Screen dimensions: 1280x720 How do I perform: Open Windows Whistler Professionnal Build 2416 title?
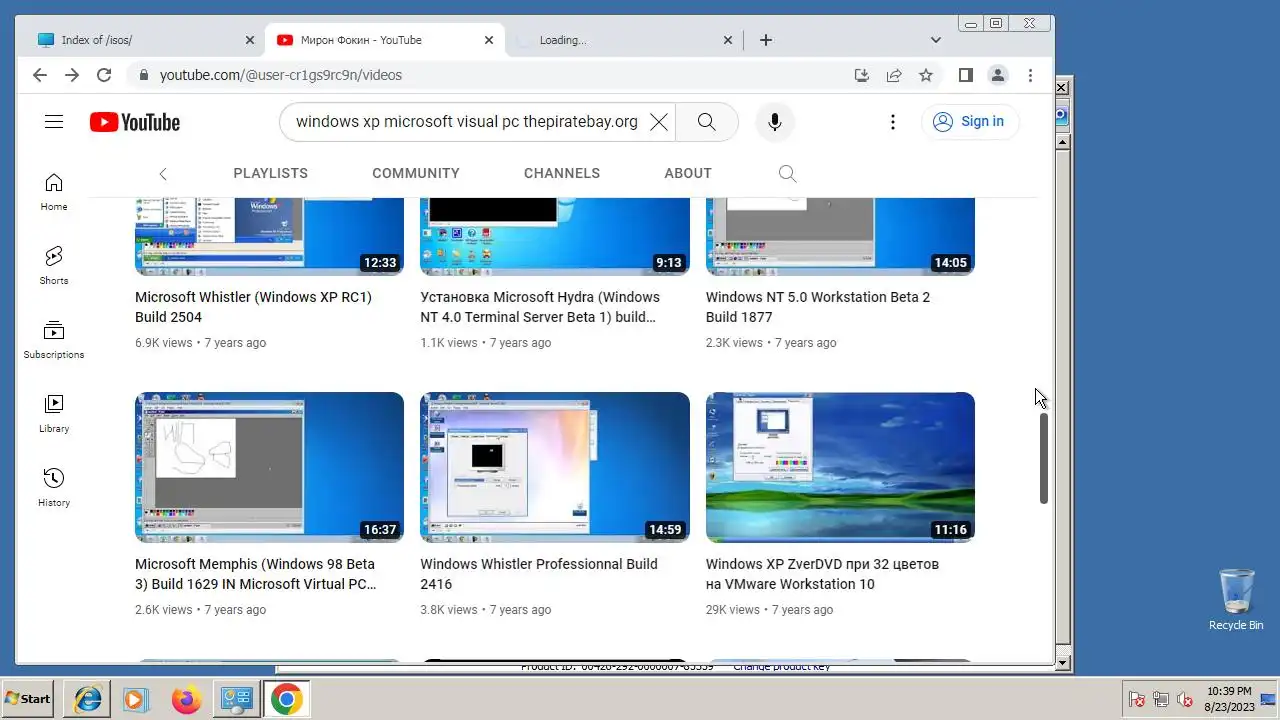point(539,574)
